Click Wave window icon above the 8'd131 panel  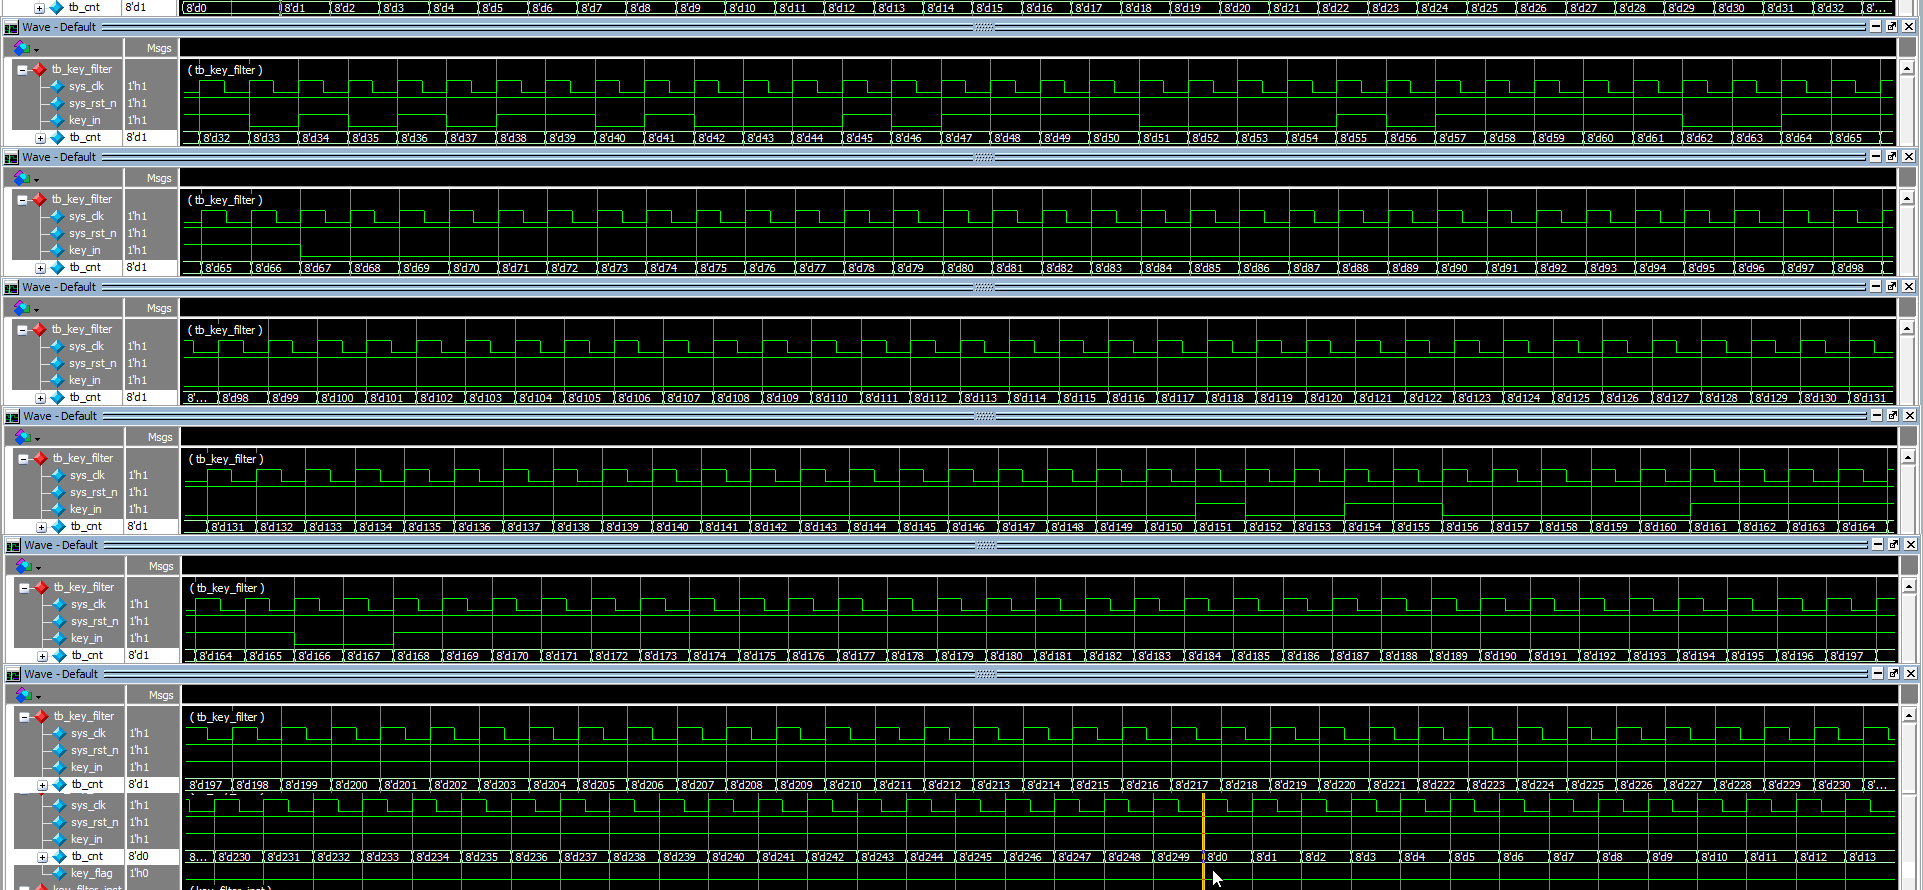pyautogui.click(x=13, y=417)
